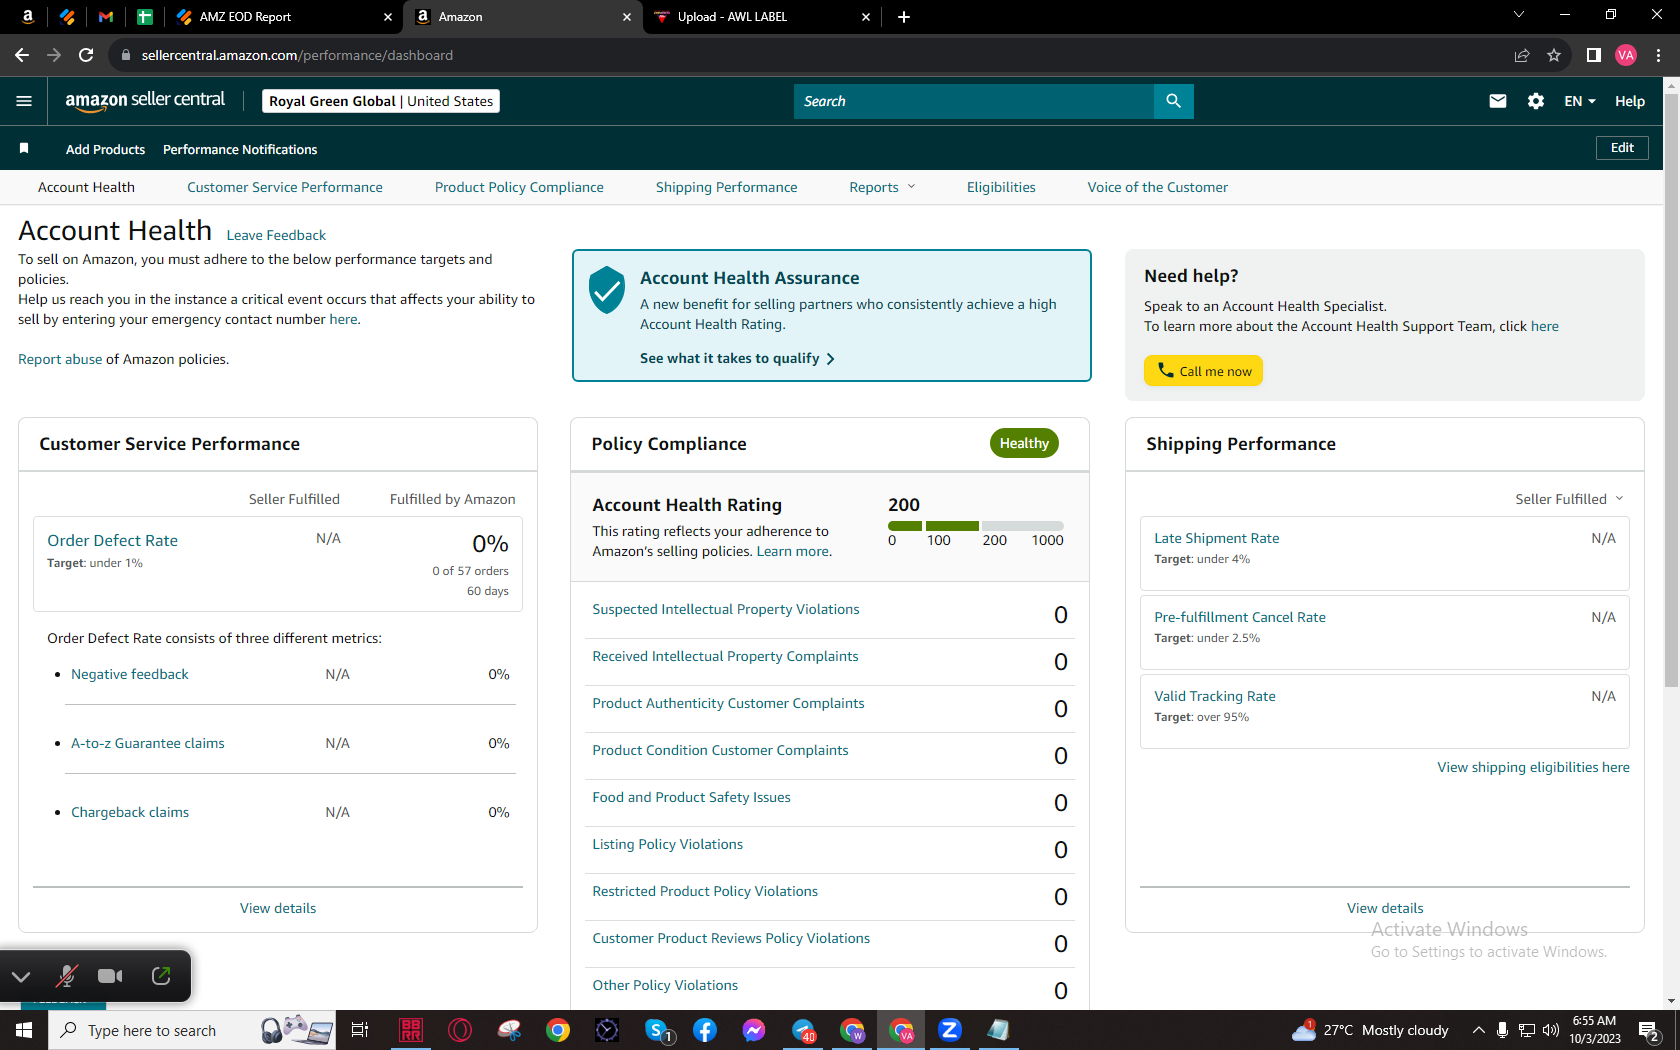This screenshot has height=1050, width=1680.
Task: Open the Report abuse link
Action: point(60,359)
